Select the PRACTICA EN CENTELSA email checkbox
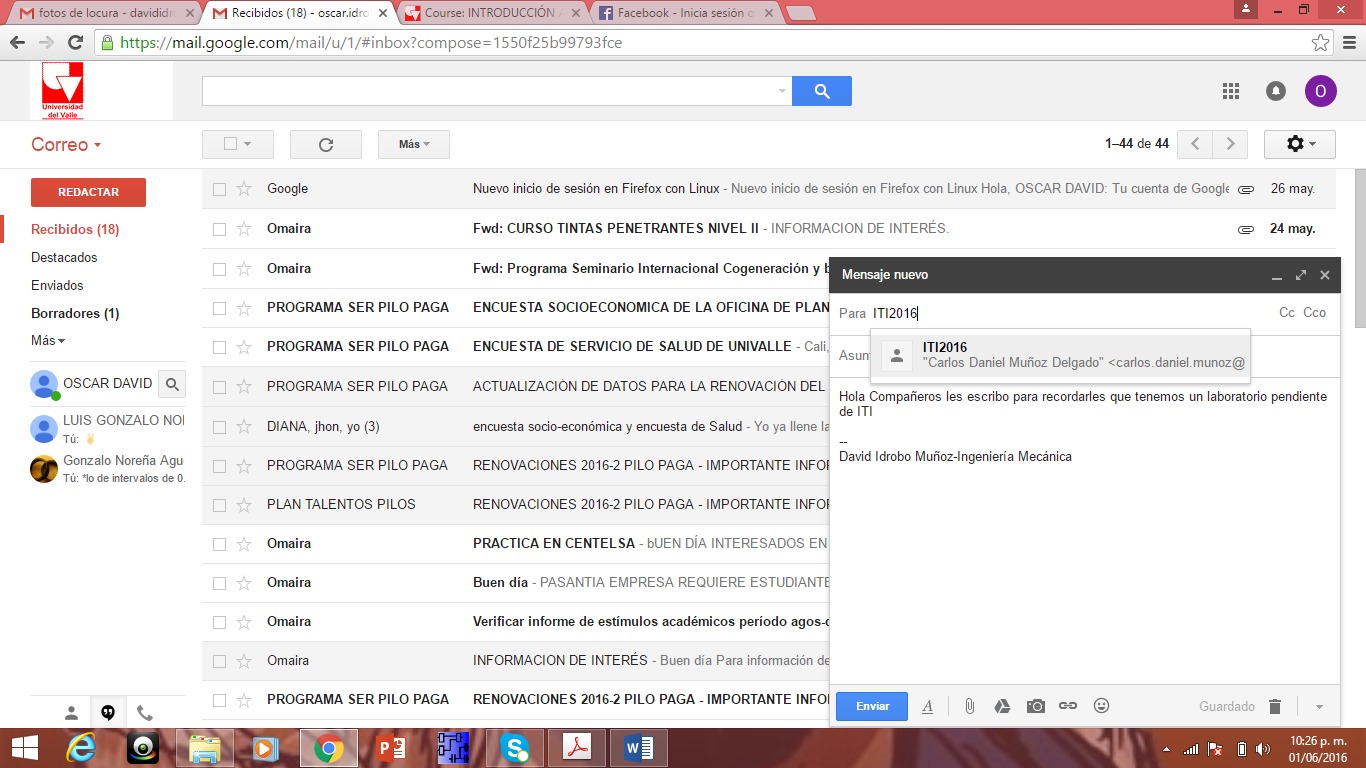This screenshot has width=1366, height=768. point(219,544)
